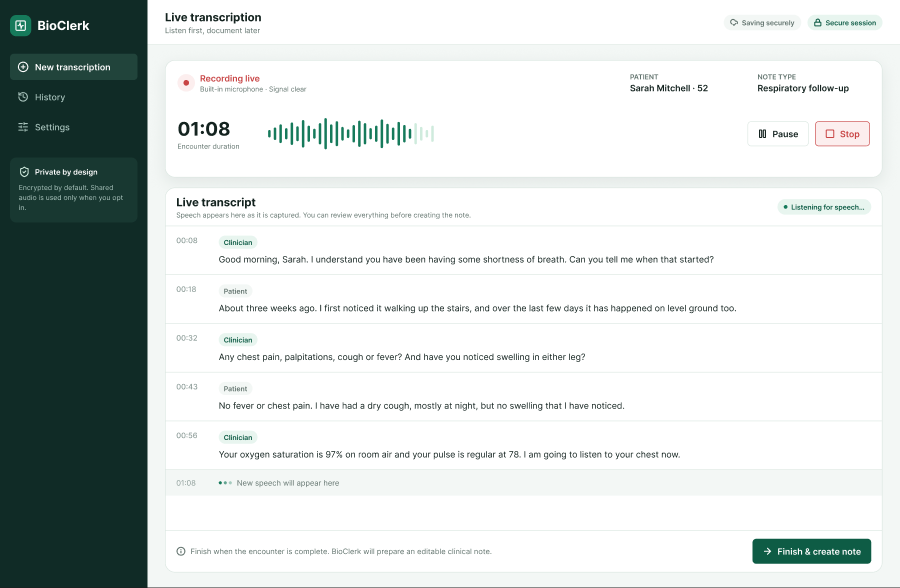Click the 00:32 timestamp

tap(187, 338)
